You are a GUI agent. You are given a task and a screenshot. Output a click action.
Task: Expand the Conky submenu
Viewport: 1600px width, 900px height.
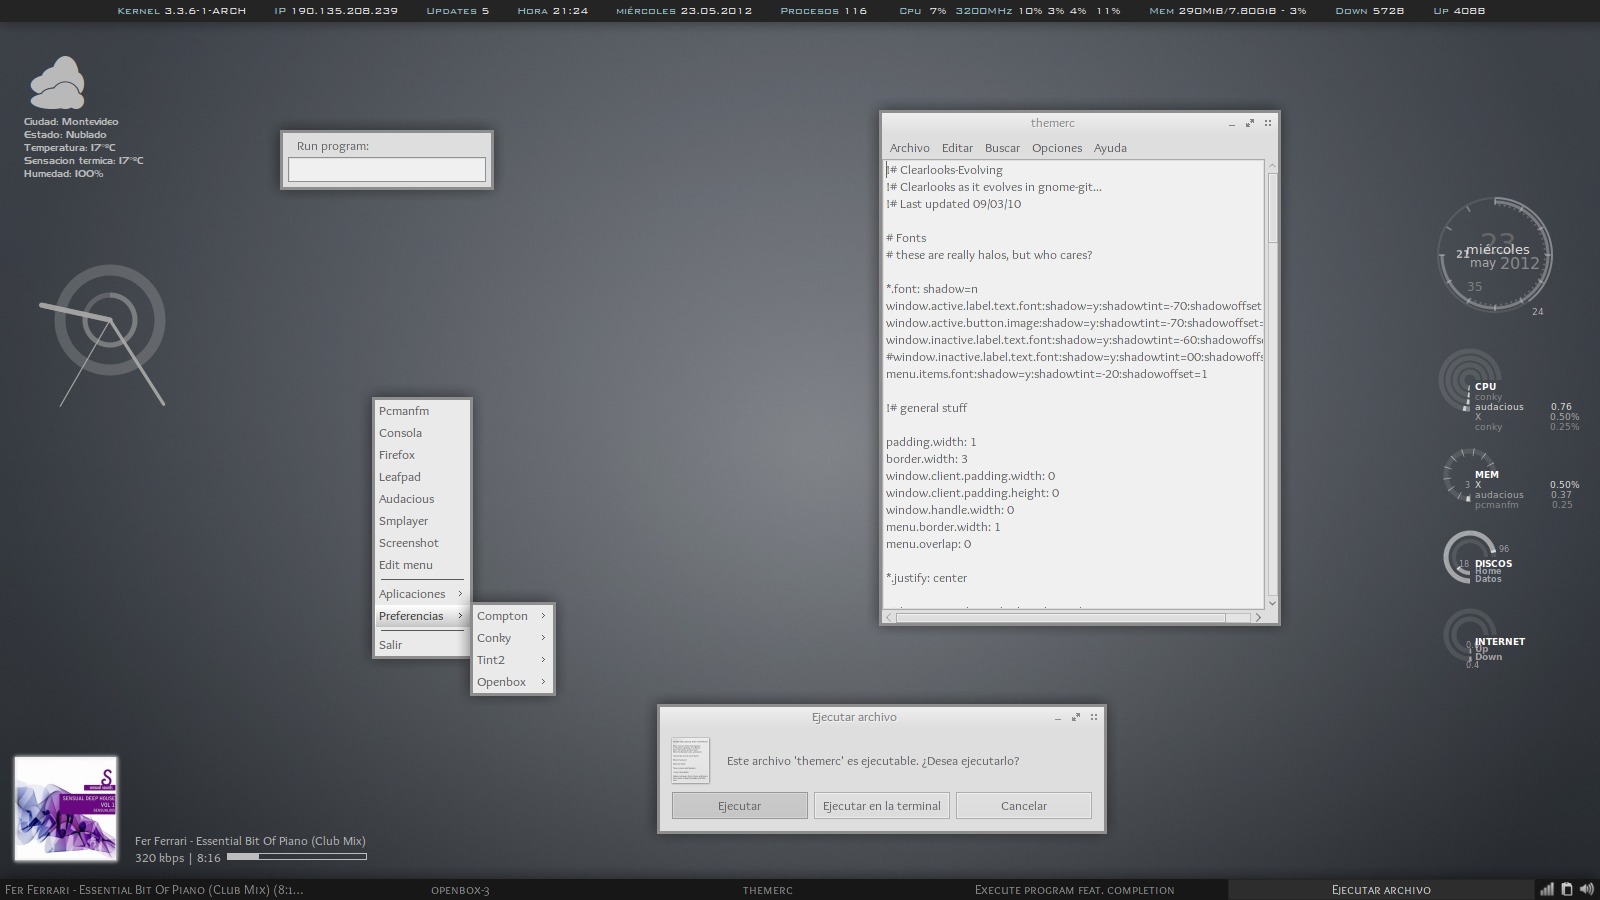tap(513, 638)
